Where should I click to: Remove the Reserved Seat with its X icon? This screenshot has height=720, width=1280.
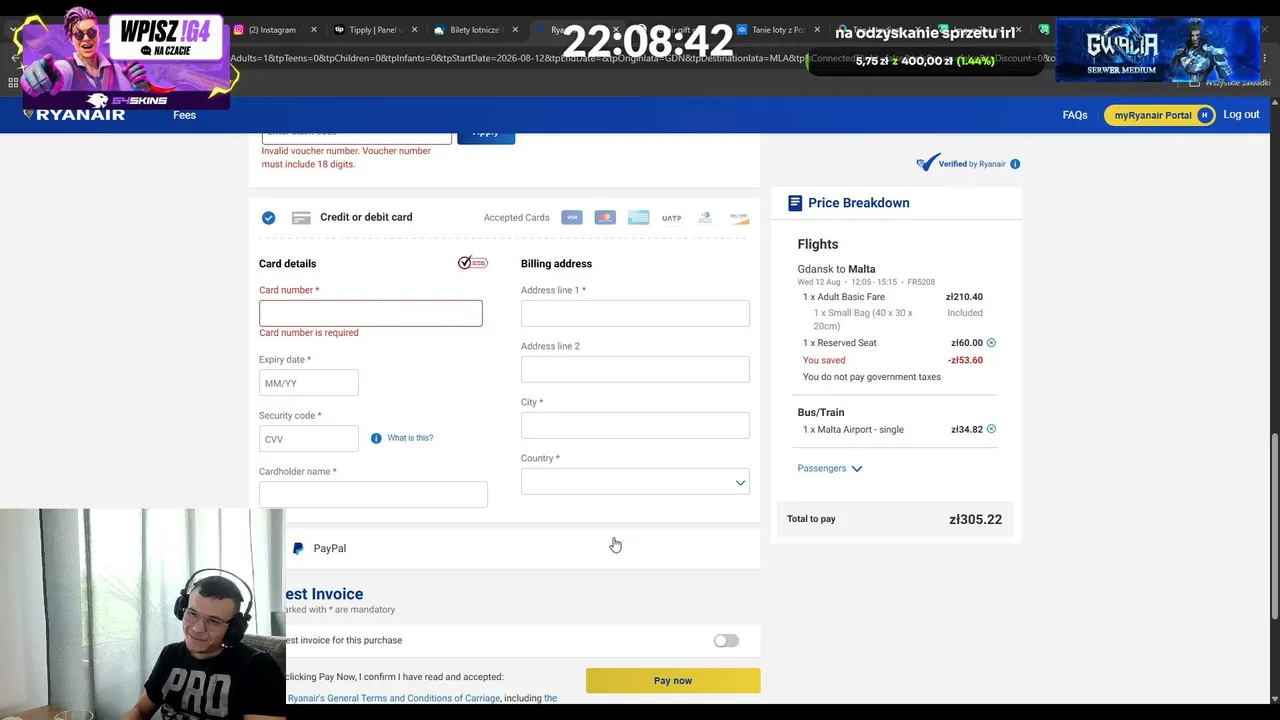[x=991, y=343]
